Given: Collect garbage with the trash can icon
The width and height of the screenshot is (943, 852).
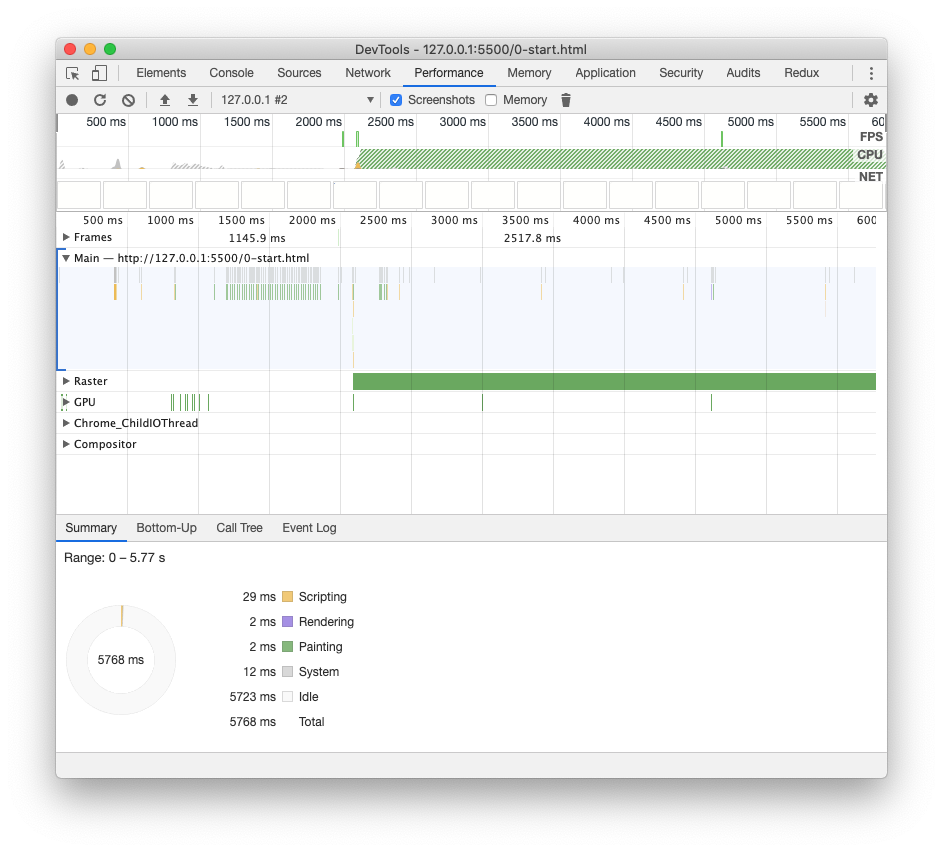Looking at the screenshot, I should [x=566, y=100].
